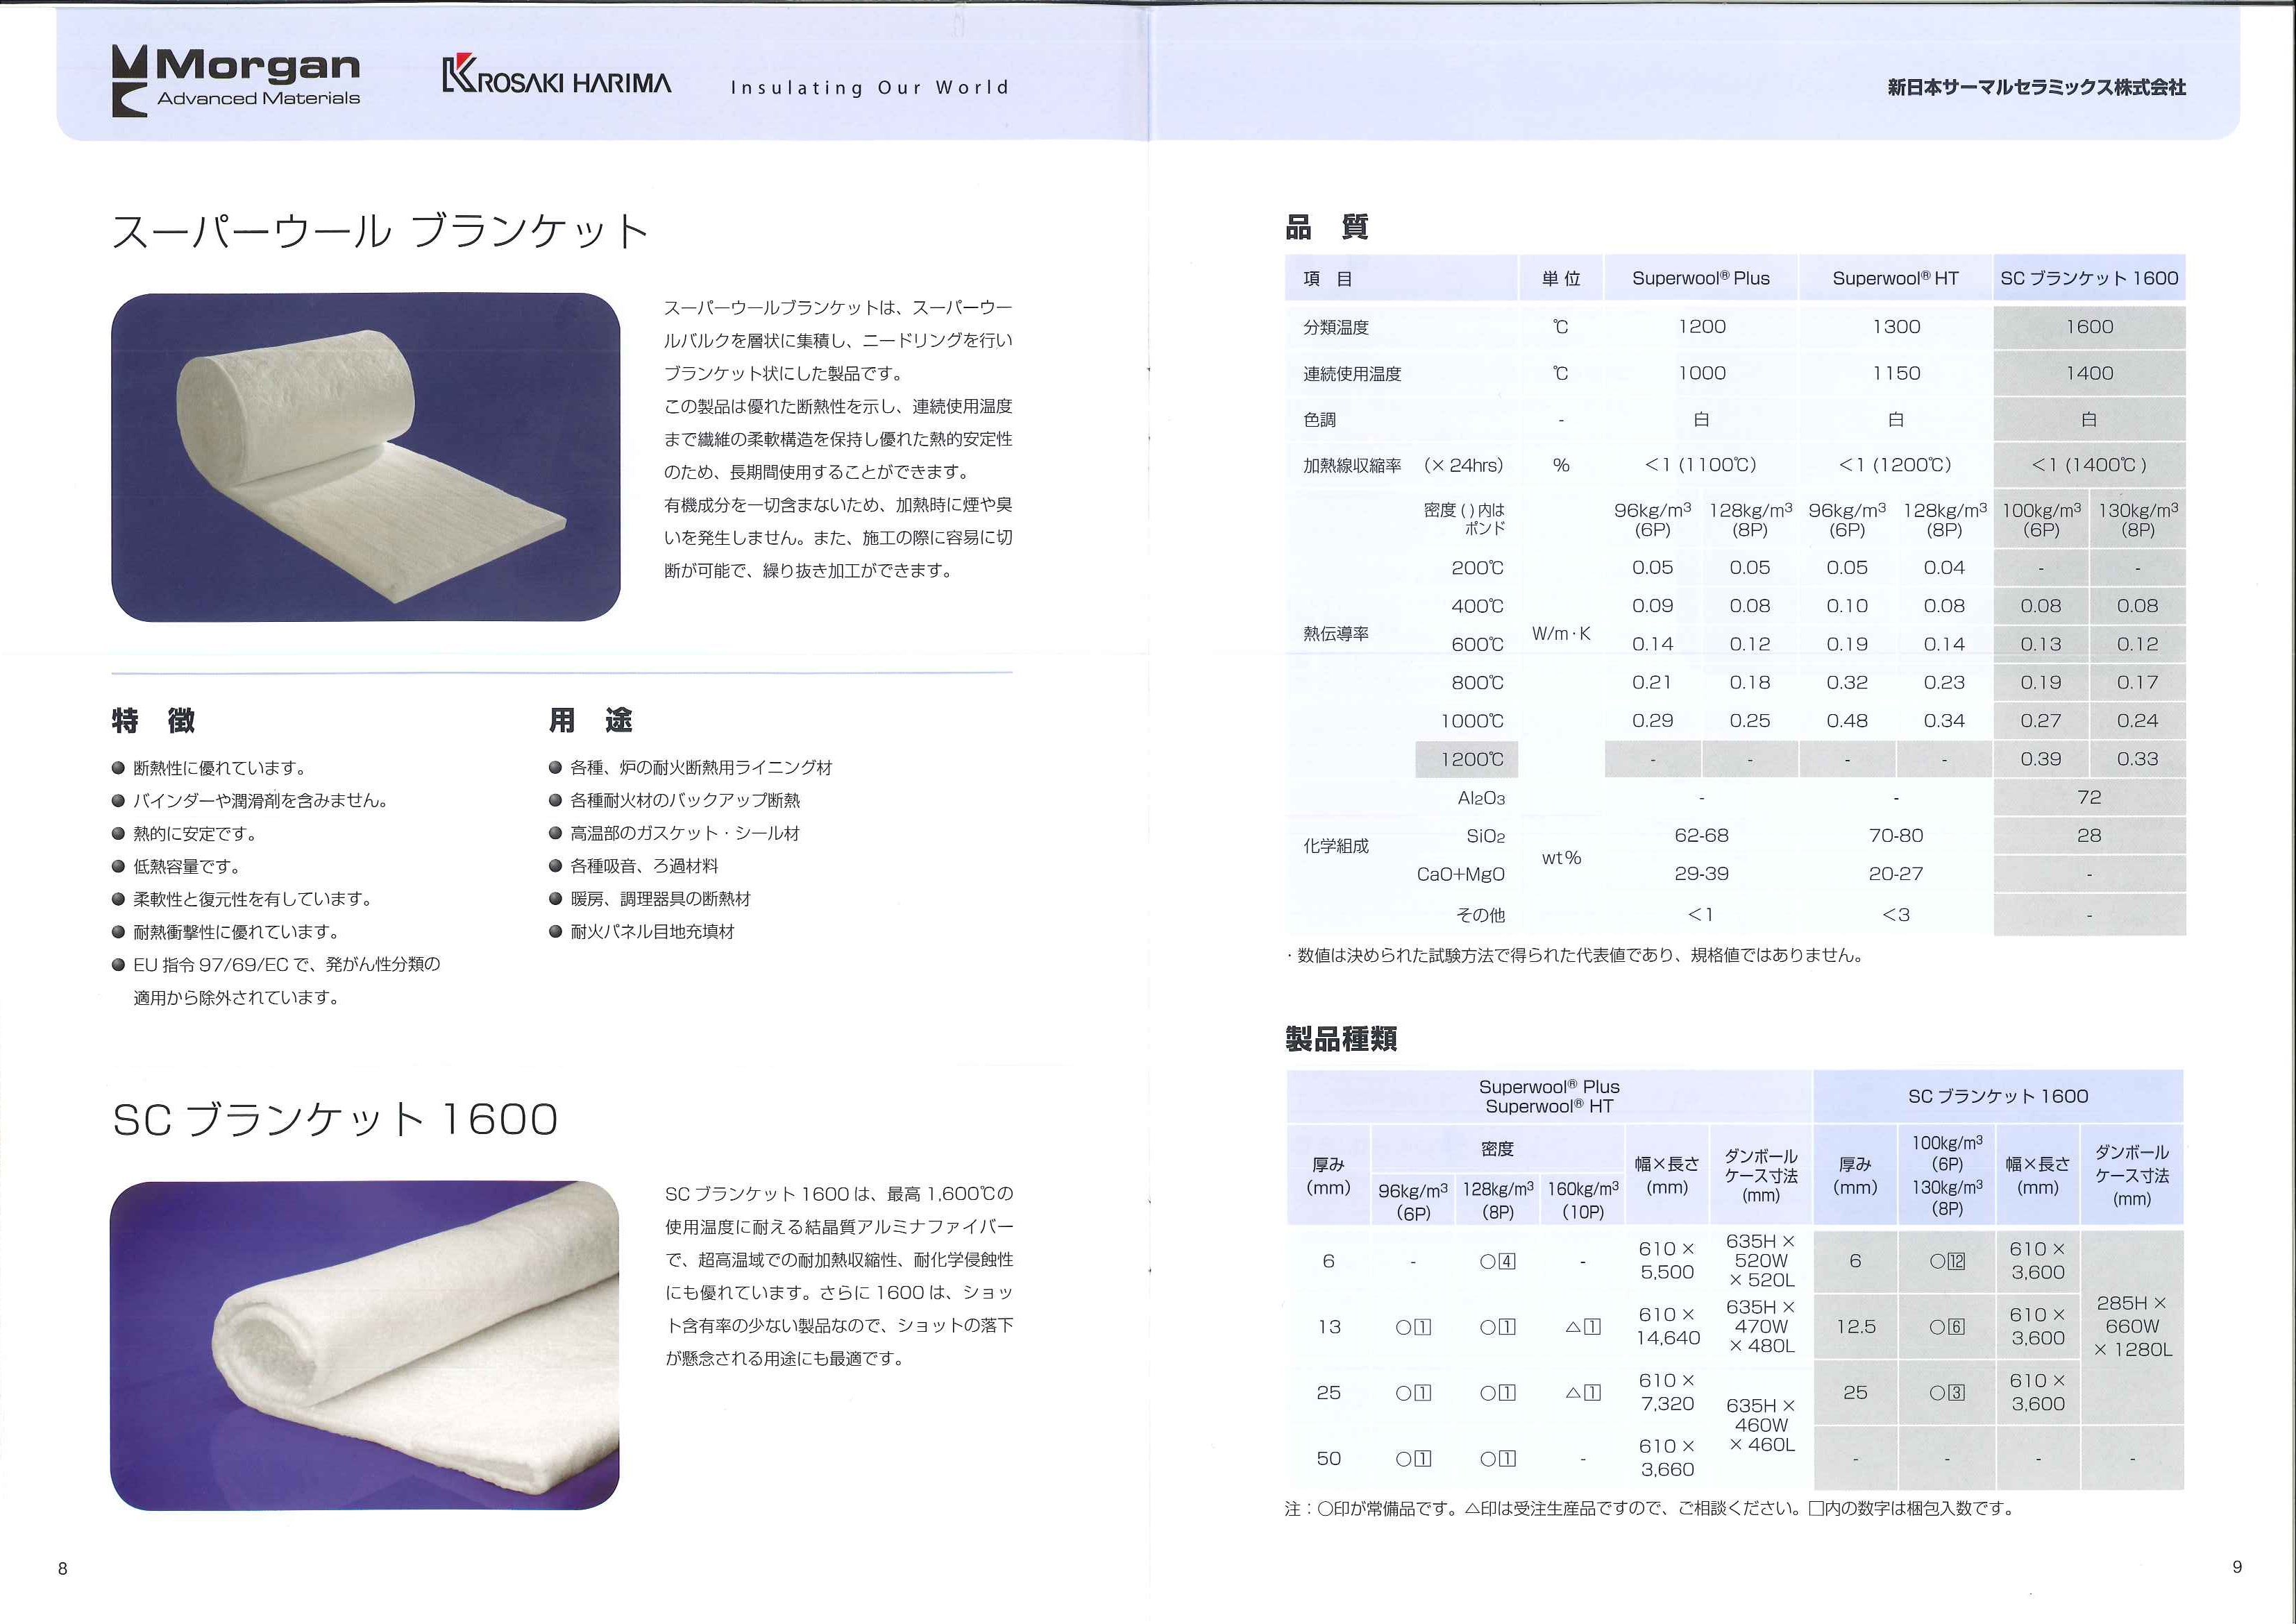This screenshot has height=1624, width=2296.
Task: Click the 色調 row label
Action: pos(1319,420)
